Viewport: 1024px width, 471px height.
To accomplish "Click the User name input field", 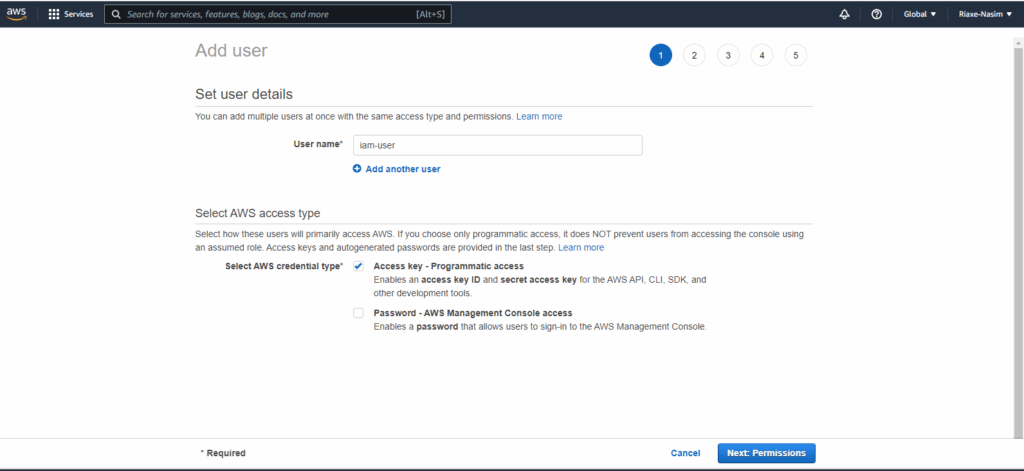I will (497, 145).
